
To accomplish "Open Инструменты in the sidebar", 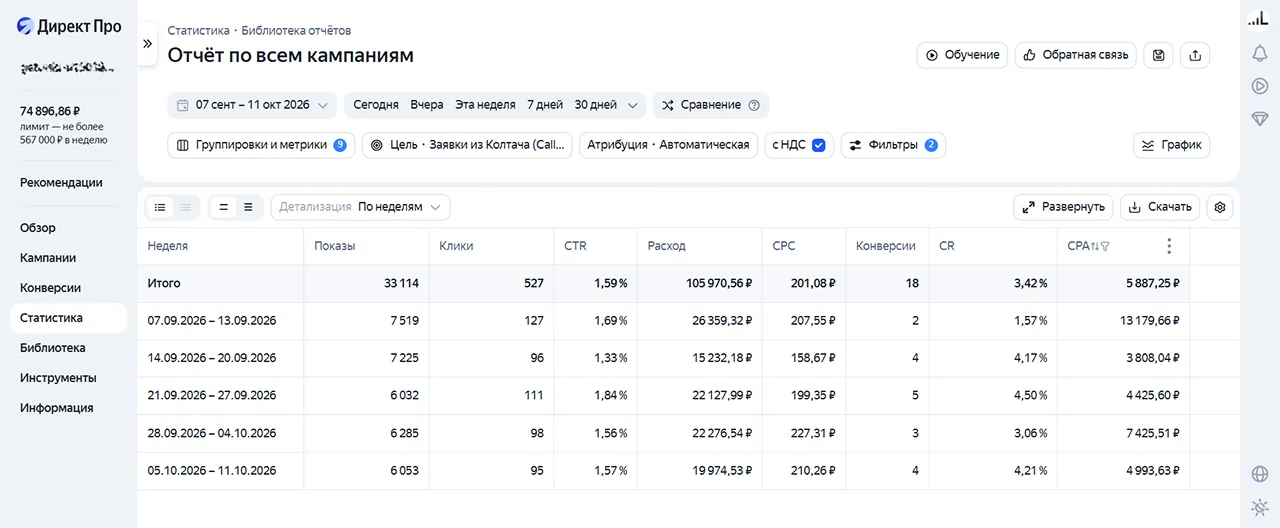I will [58, 378].
